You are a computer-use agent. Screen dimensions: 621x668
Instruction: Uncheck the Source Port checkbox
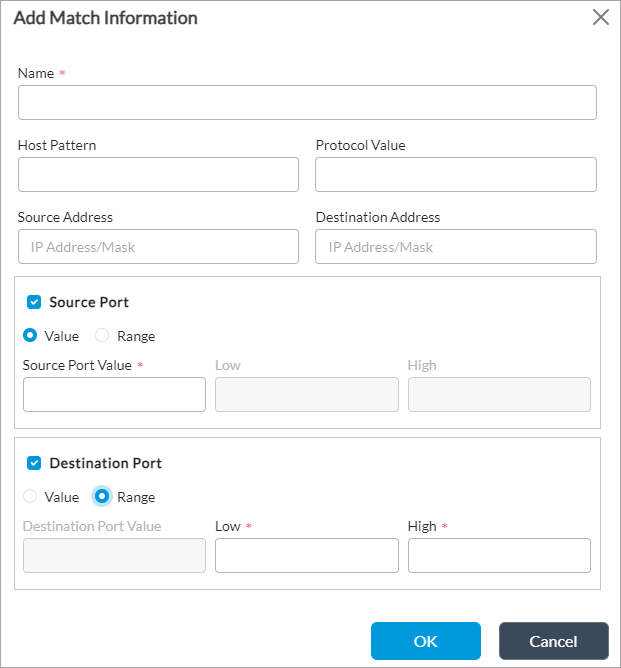34,302
